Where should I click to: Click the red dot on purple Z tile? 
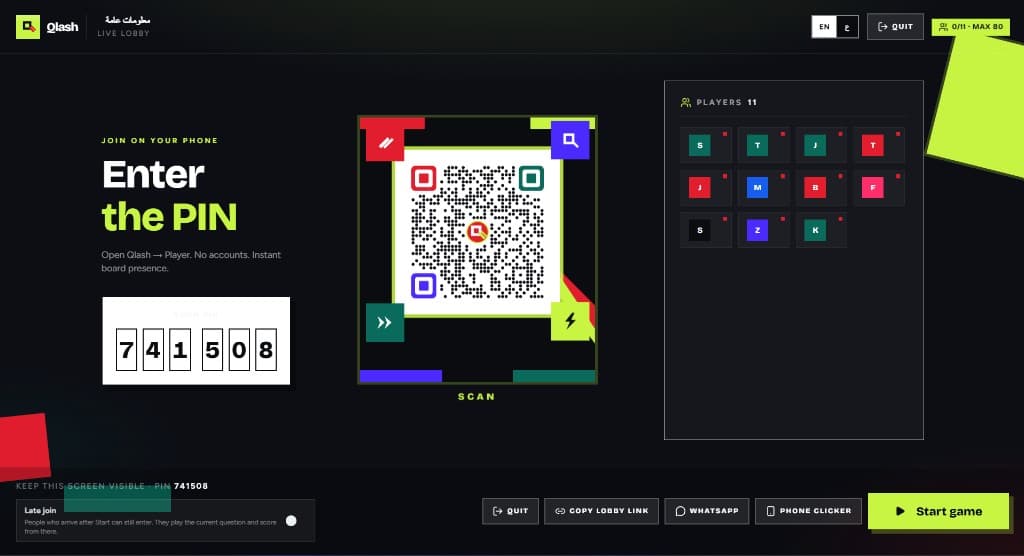point(782,219)
